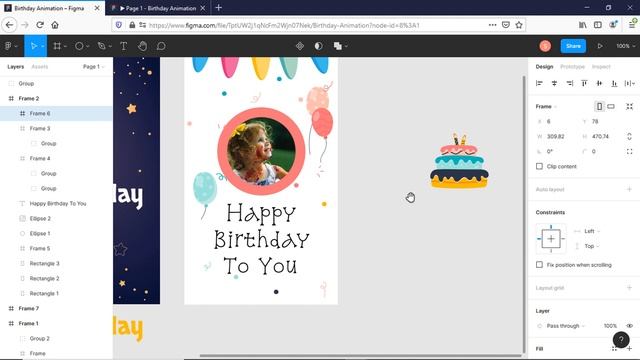Add a Layout grid with plus
This screenshot has width=640, height=360.
tap(629, 288)
